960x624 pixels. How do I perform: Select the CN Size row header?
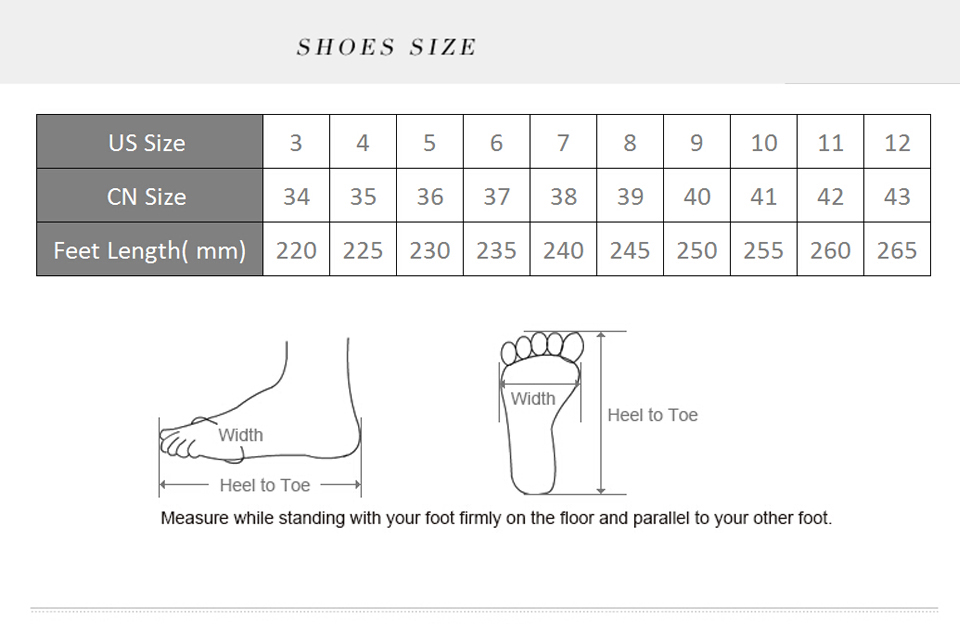[x=148, y=197]
